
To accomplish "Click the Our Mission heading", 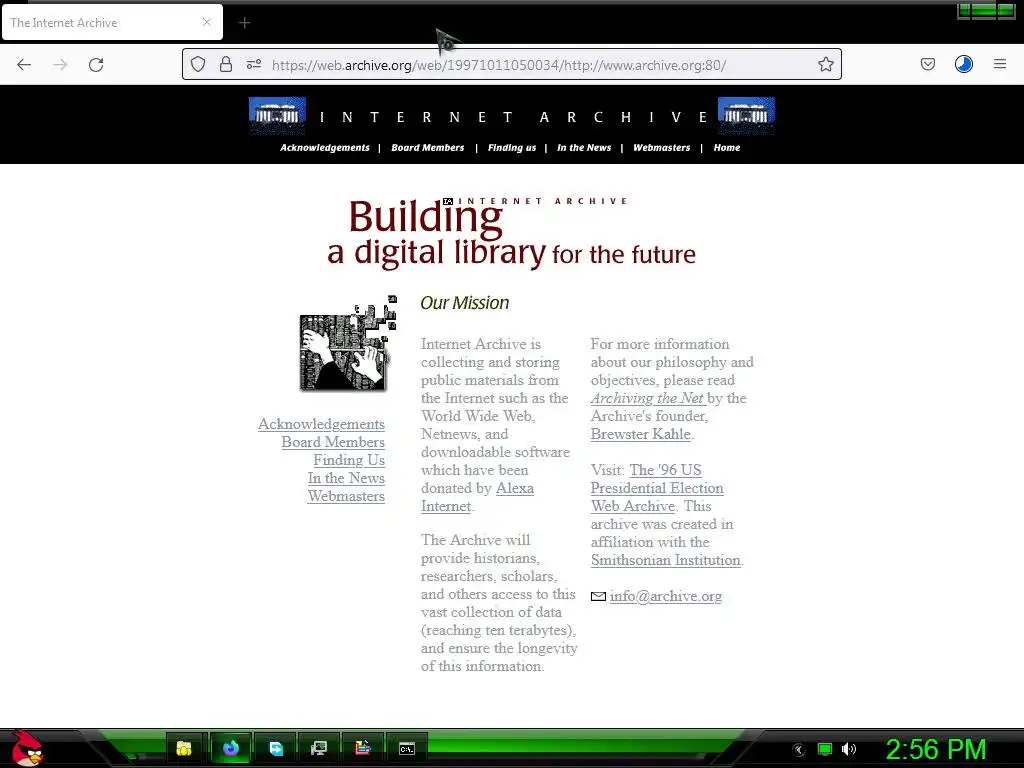I will coord(465,303).
